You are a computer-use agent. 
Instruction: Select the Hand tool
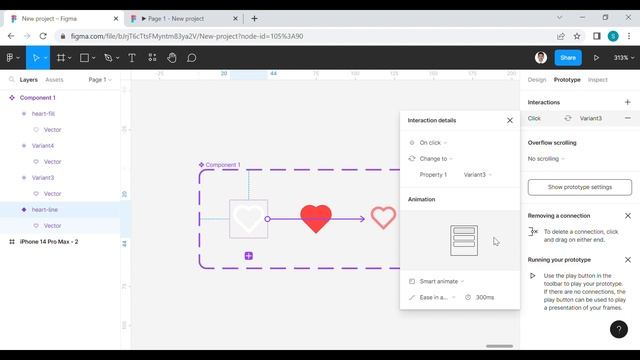point(172,58)
